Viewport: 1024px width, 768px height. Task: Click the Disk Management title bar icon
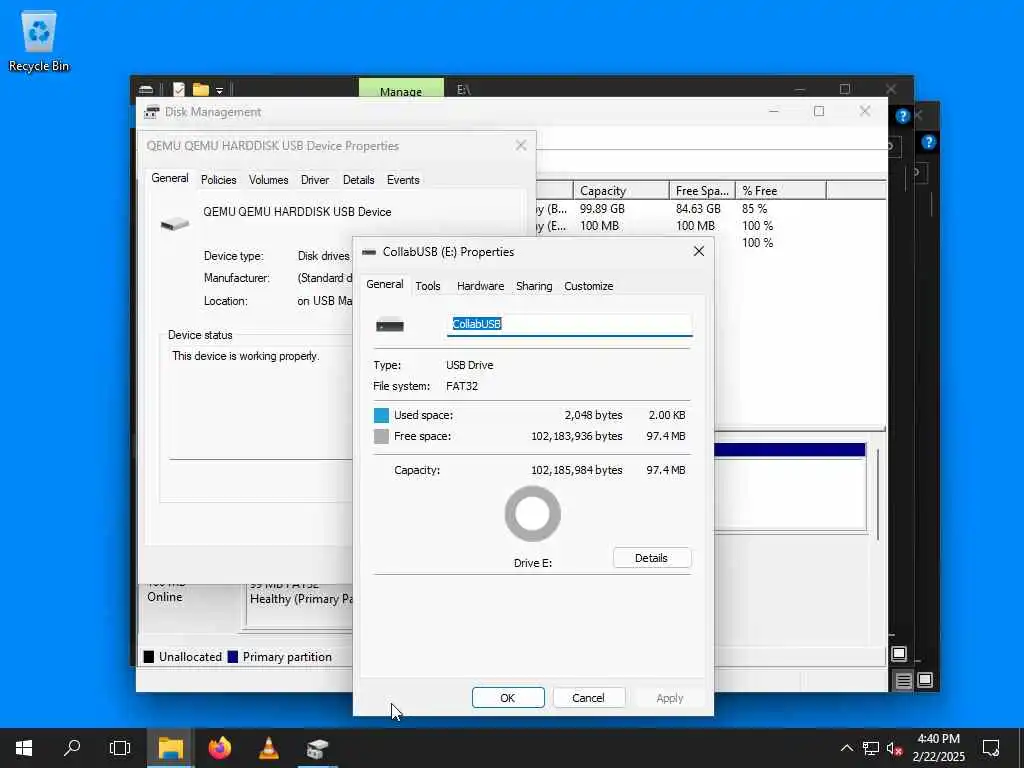(x=152, y=112)
